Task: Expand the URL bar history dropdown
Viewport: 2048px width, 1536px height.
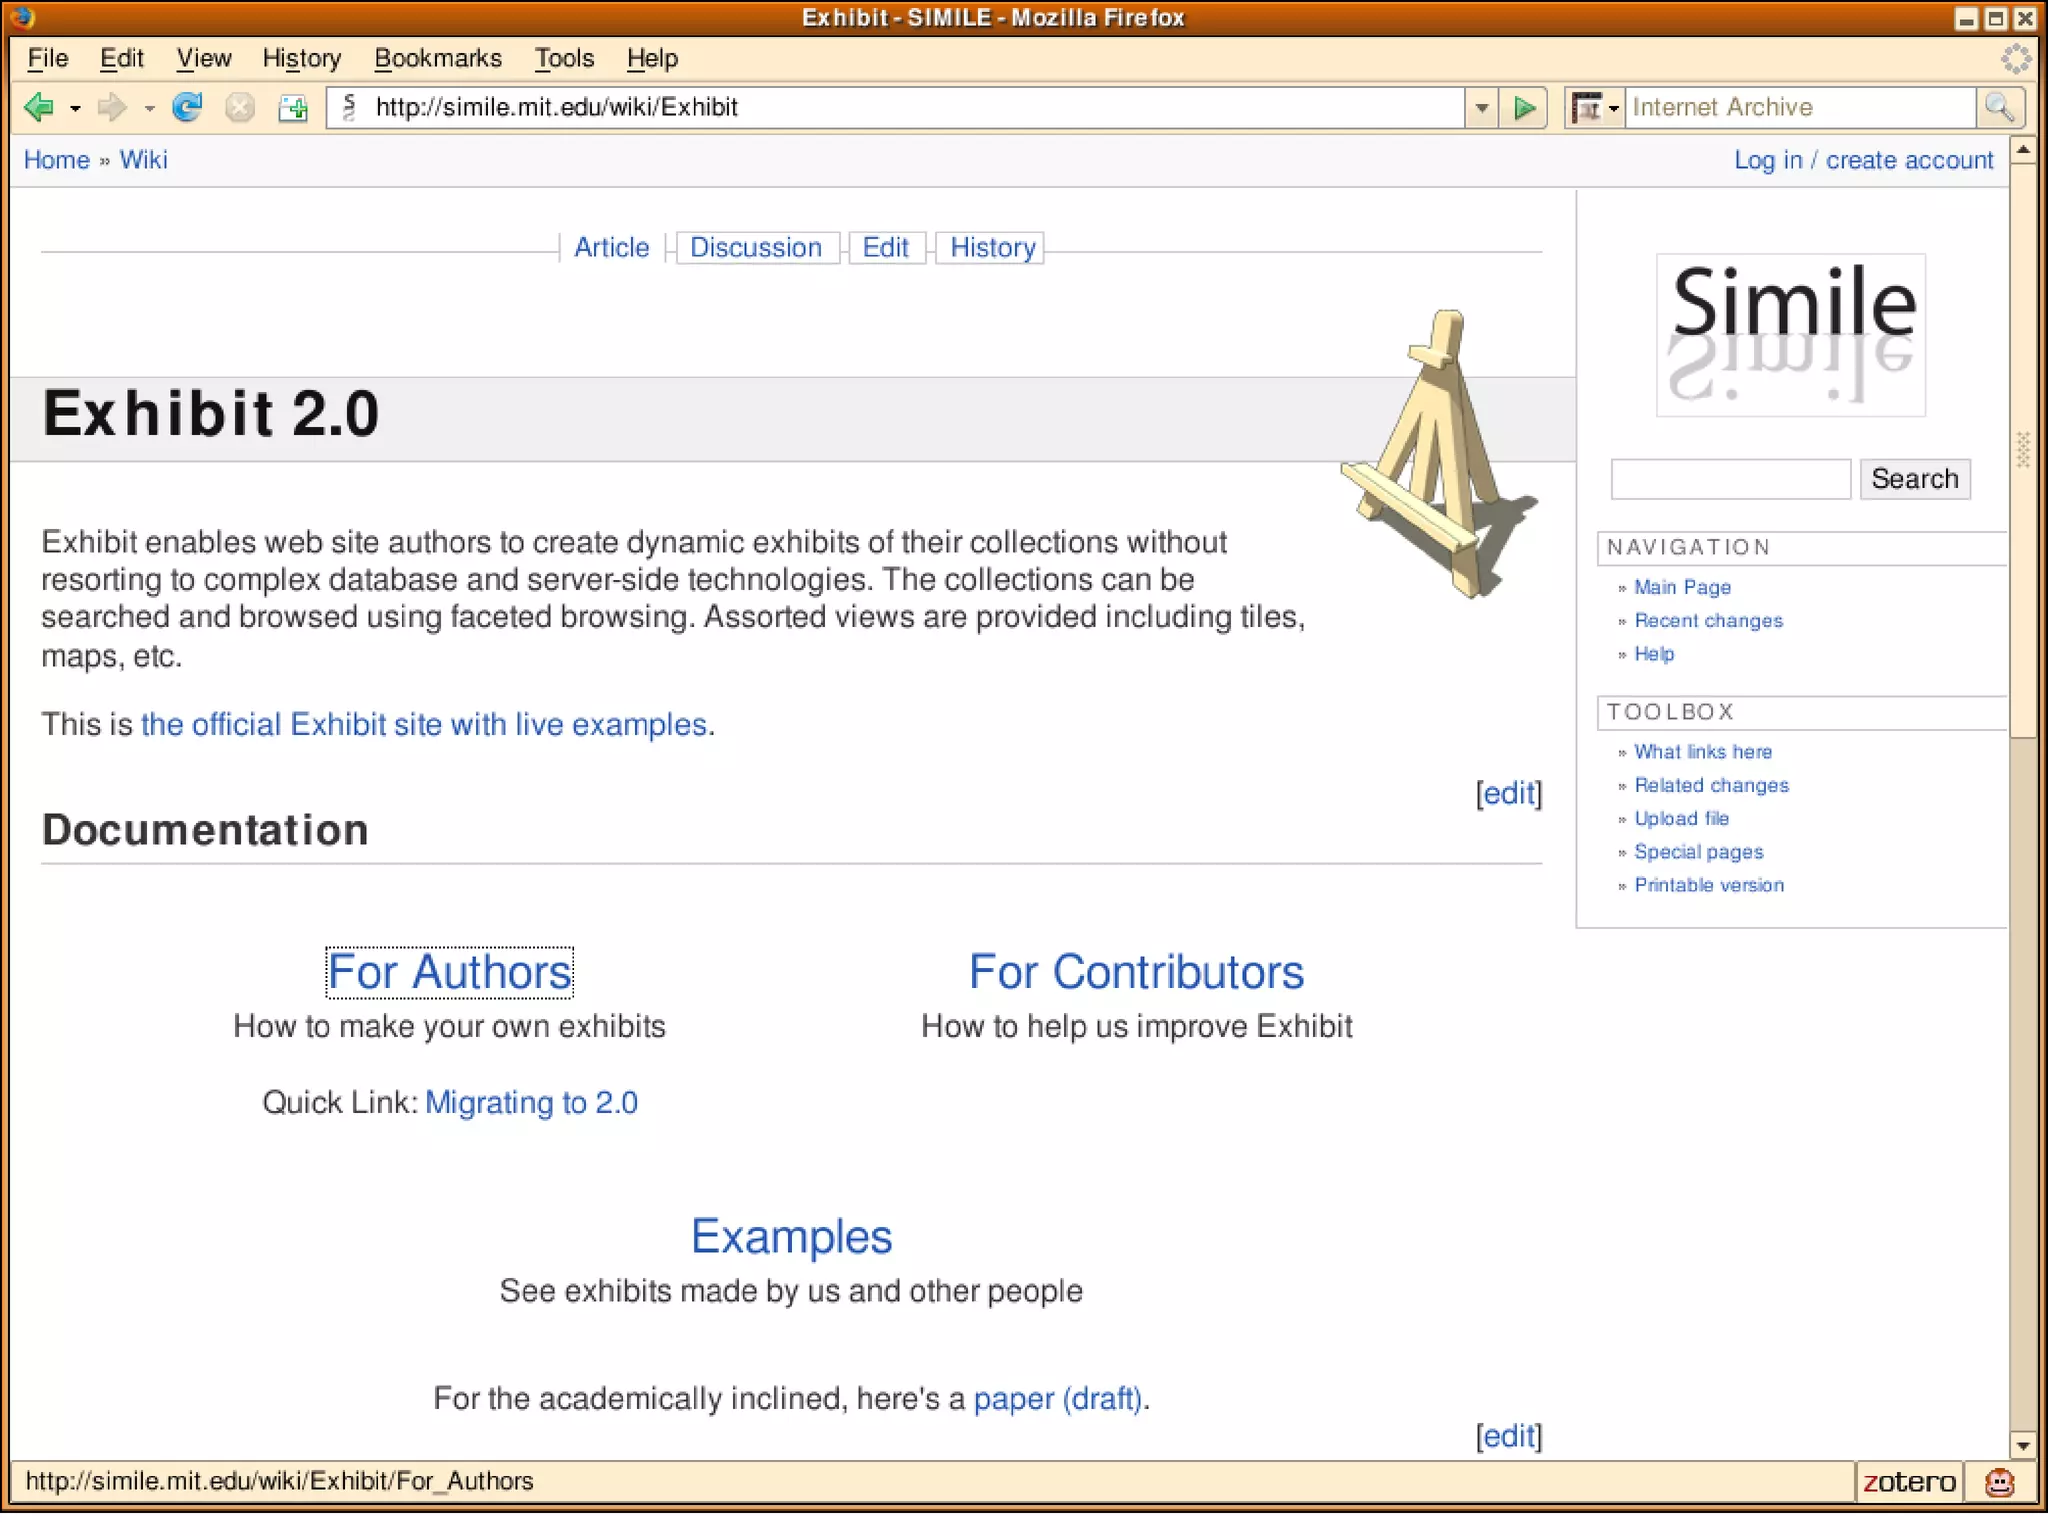Action: 1482,108
